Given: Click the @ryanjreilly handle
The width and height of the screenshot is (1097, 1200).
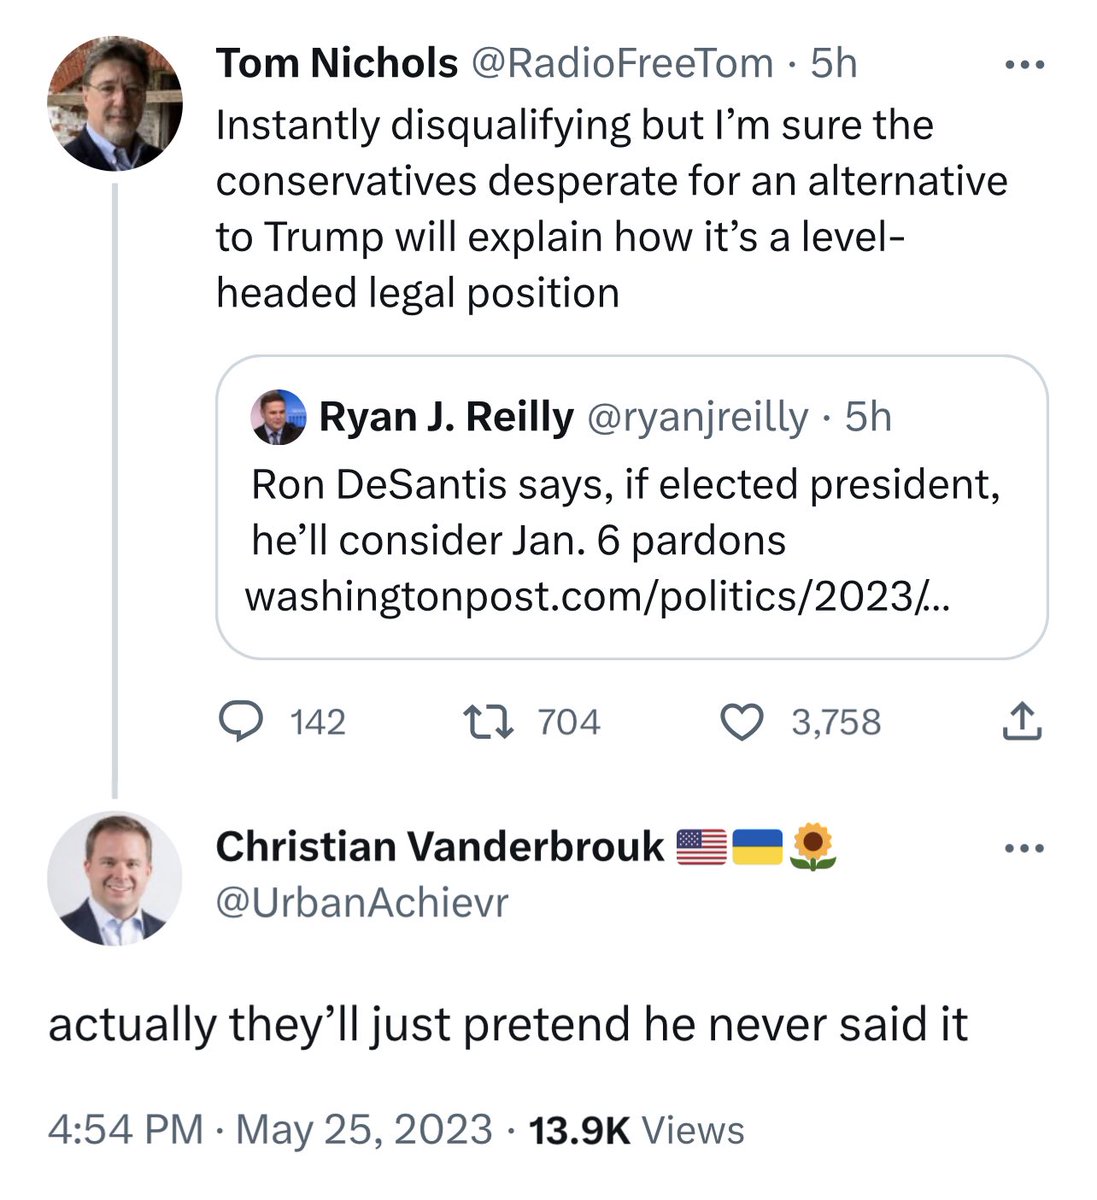Looking at the screenshot, I should click(x=695, y=417).
